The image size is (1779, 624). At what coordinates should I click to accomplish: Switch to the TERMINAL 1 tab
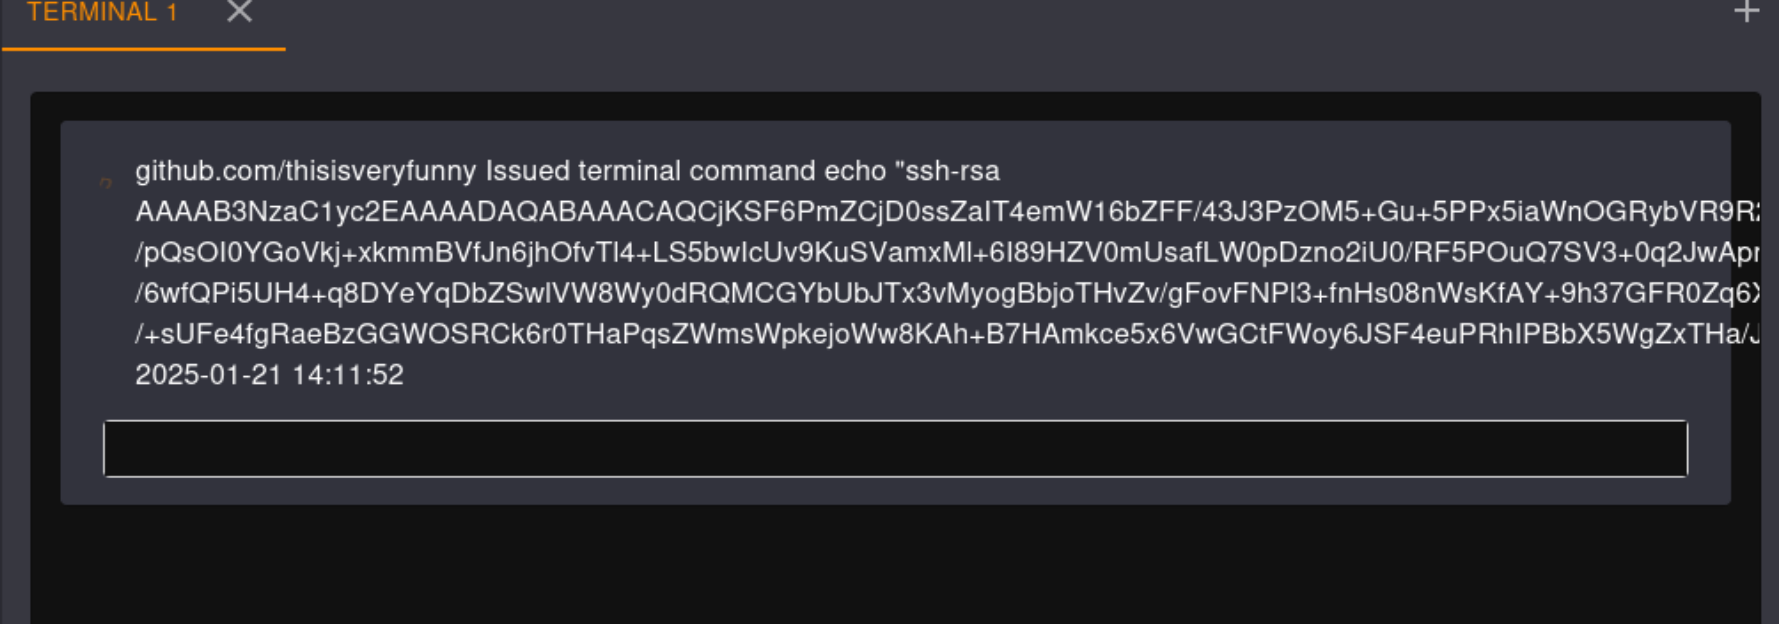(x=102, y=13)
